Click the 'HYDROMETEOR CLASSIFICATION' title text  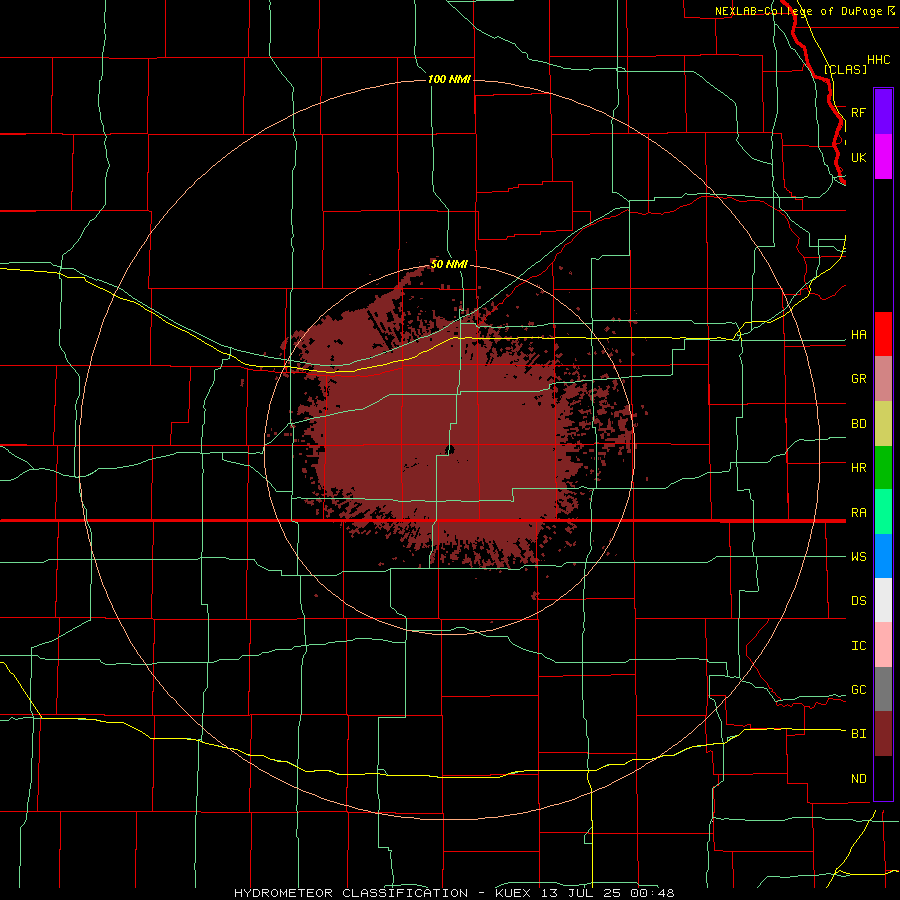351,893
